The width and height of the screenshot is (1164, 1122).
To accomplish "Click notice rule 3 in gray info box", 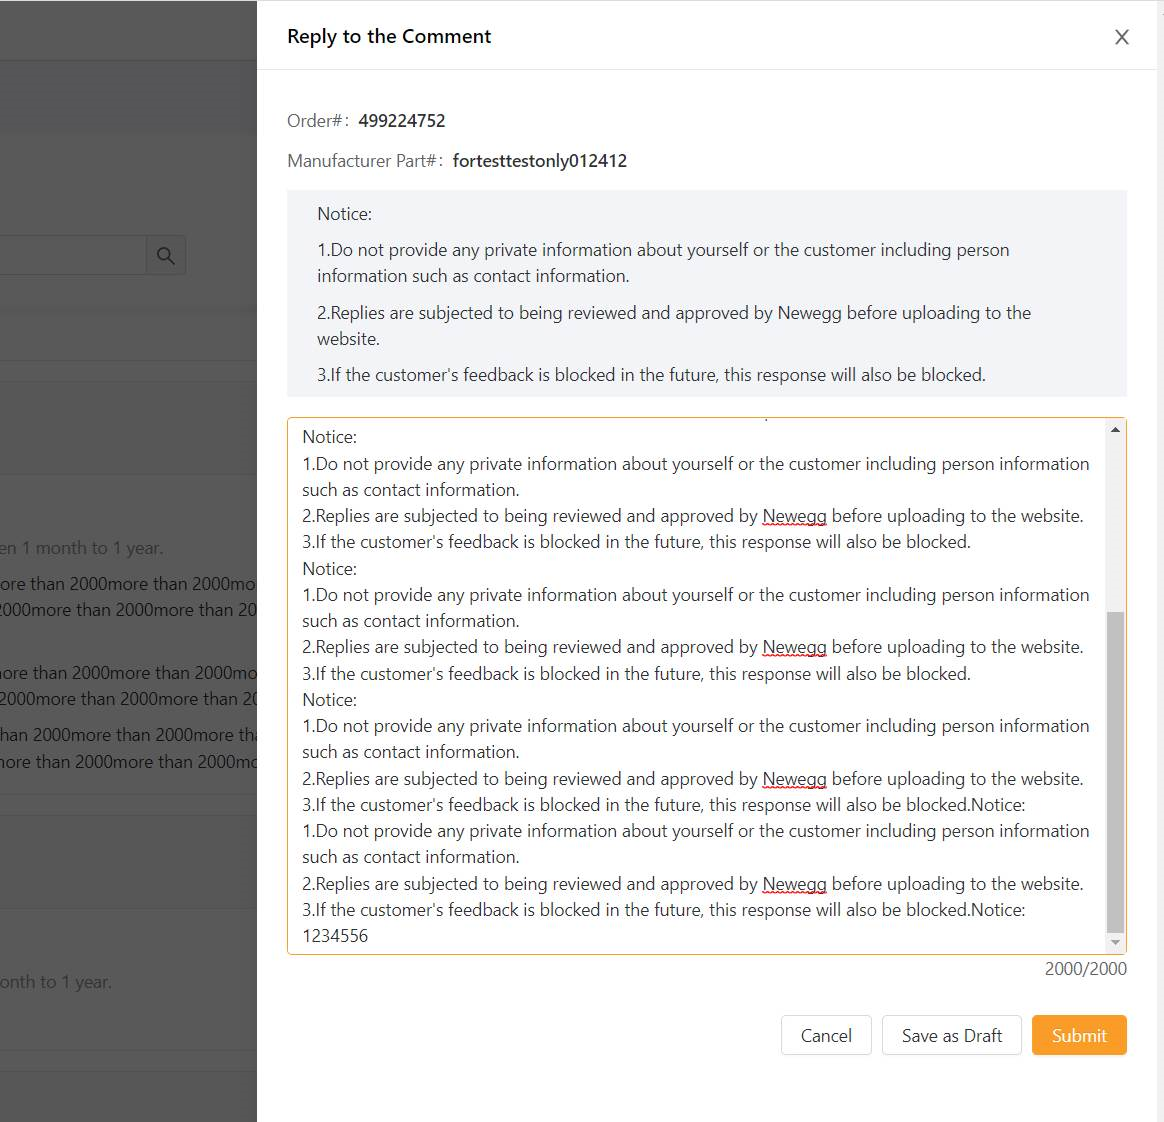I will [x=651, y=375].
